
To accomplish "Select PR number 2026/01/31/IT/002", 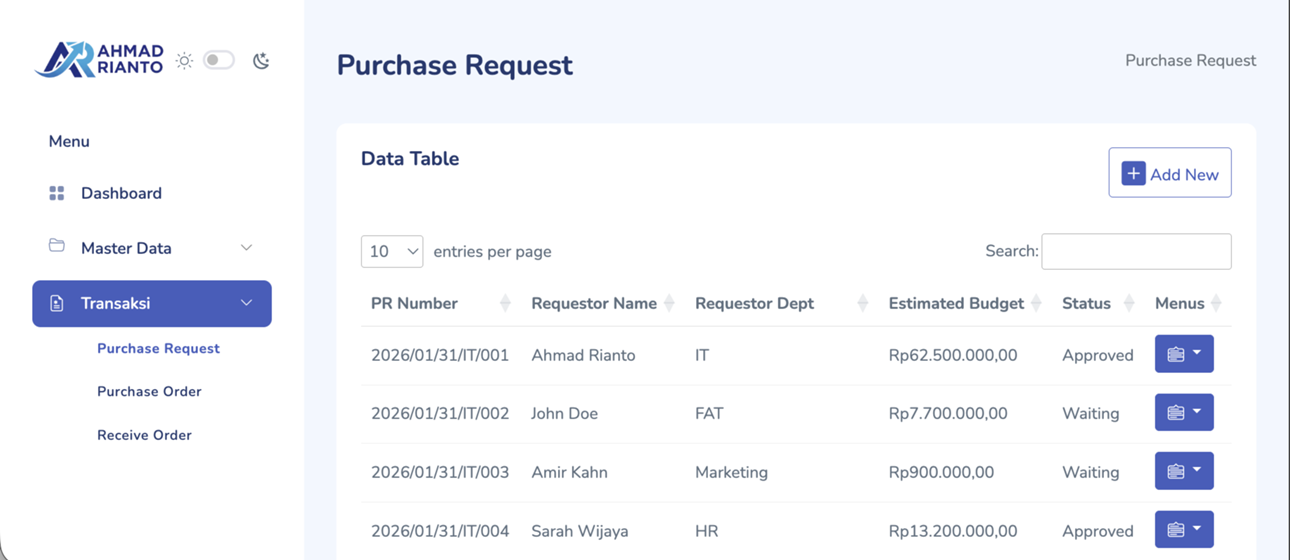I will coord(440,413).
